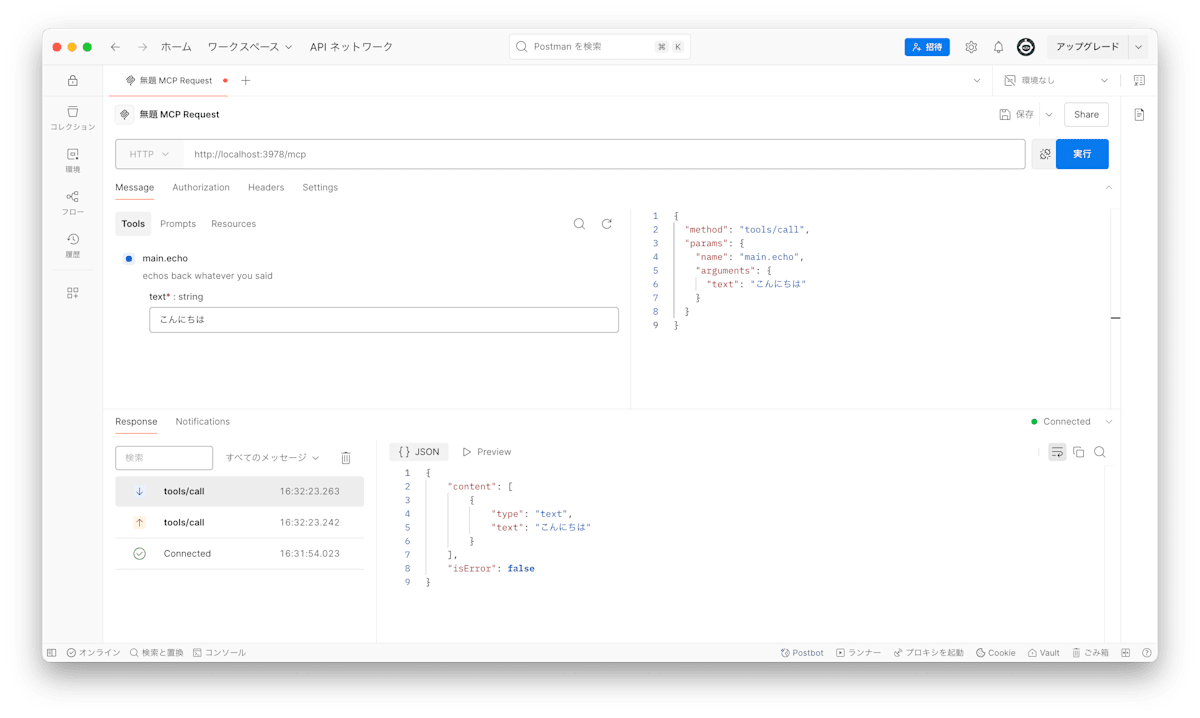This screenshot has width=1200, height=718.
Task: Switch to the Authorization tab
Action: [x=201, y=188]
